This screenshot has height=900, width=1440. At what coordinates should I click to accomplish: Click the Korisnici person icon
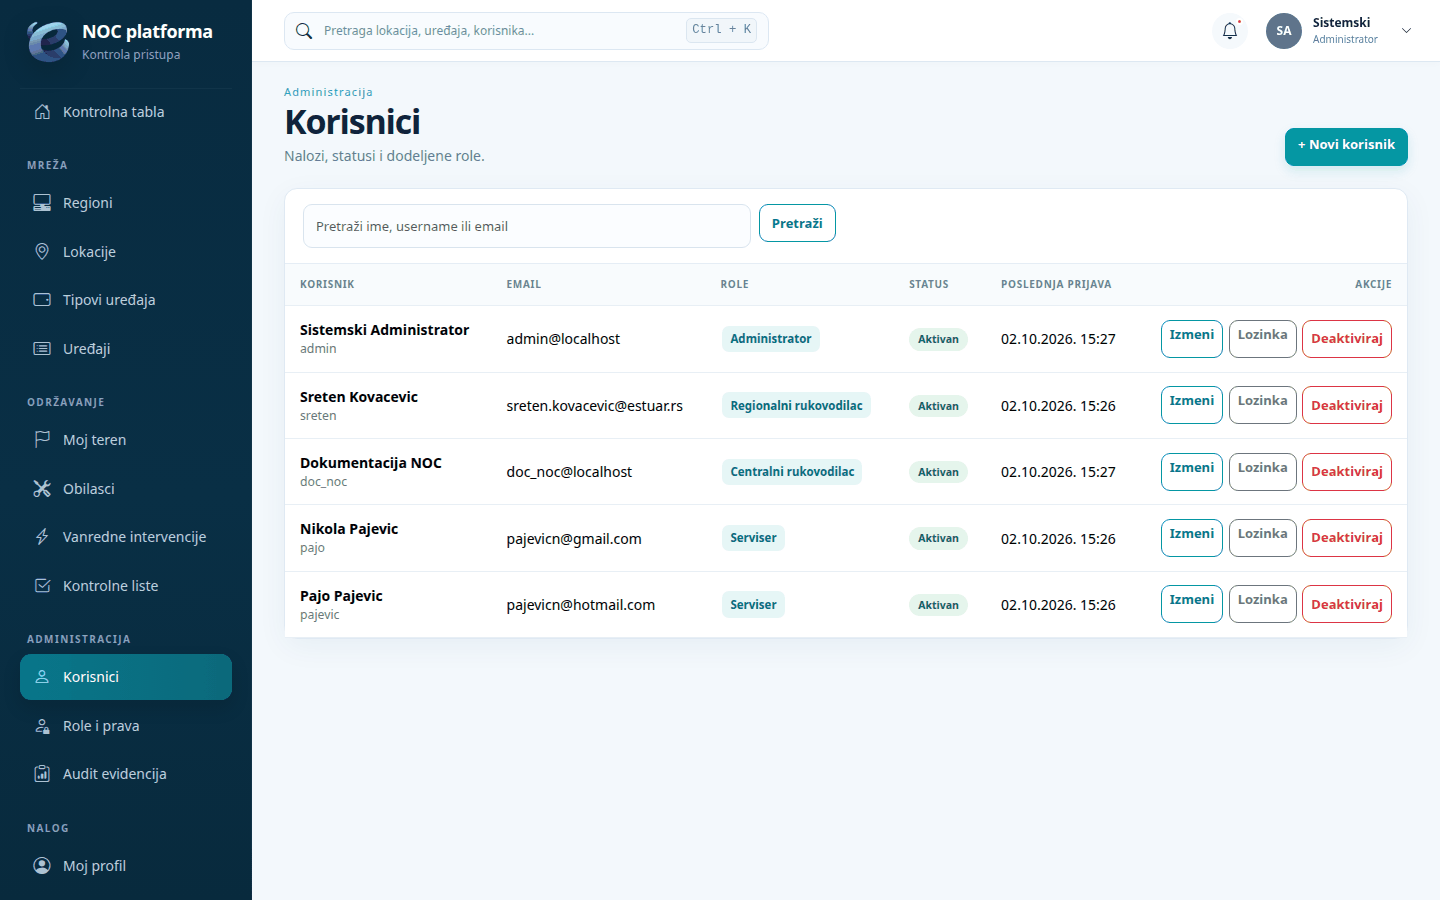point(42,677)
